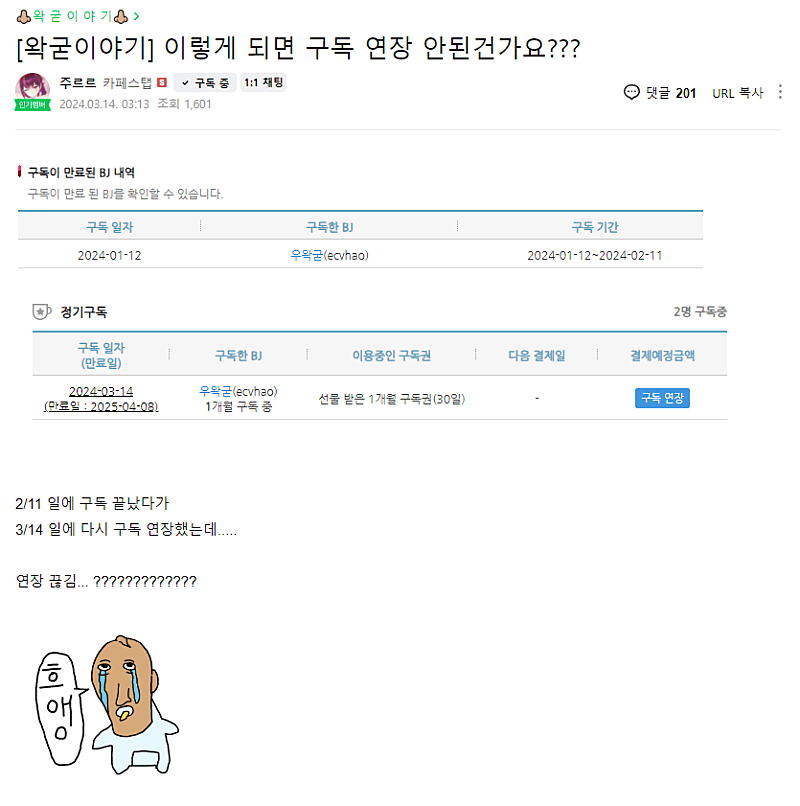Click 만료일 2025-04-08 expiry link
This screenshot has width=800, height=806.
[101, 406]
